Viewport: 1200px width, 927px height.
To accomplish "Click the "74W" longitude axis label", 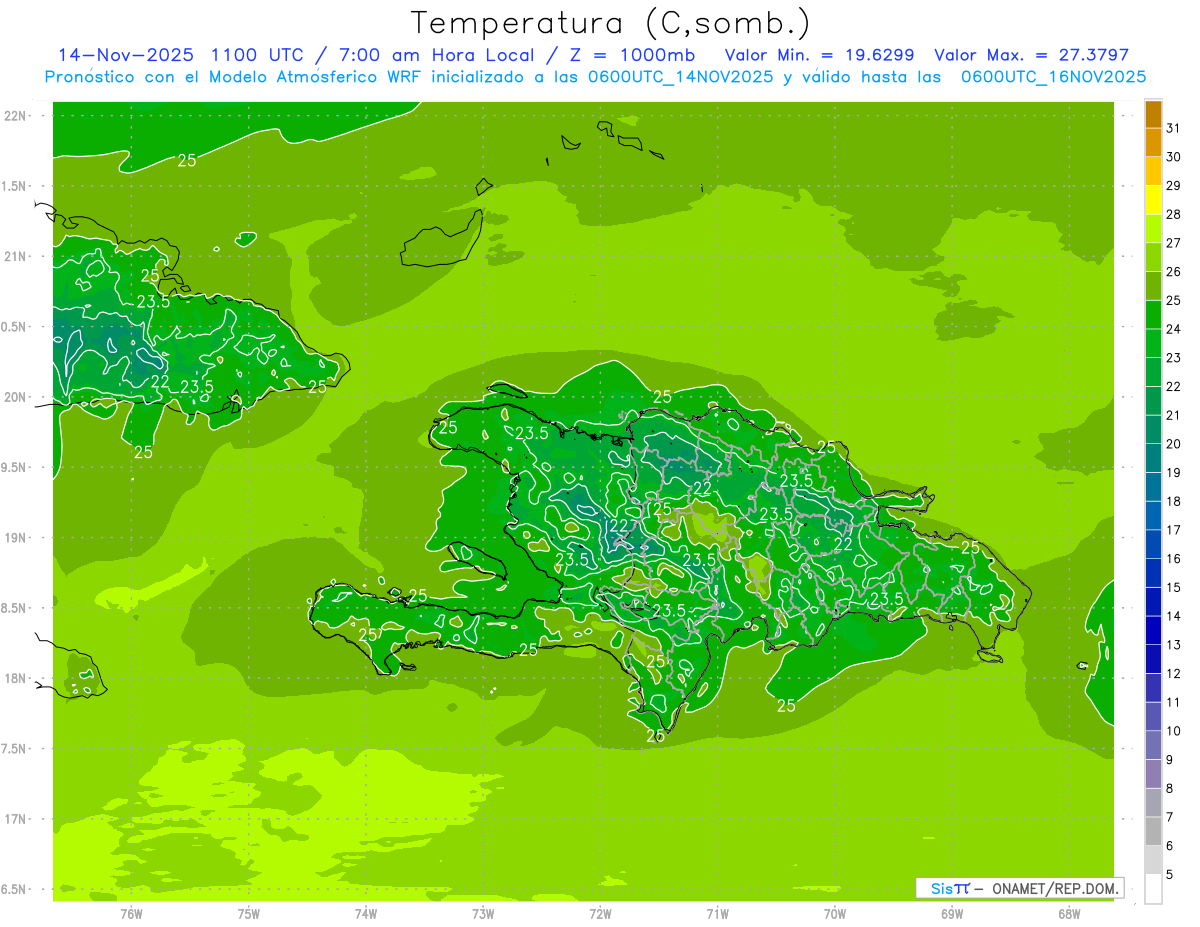I will coord(366,913).
